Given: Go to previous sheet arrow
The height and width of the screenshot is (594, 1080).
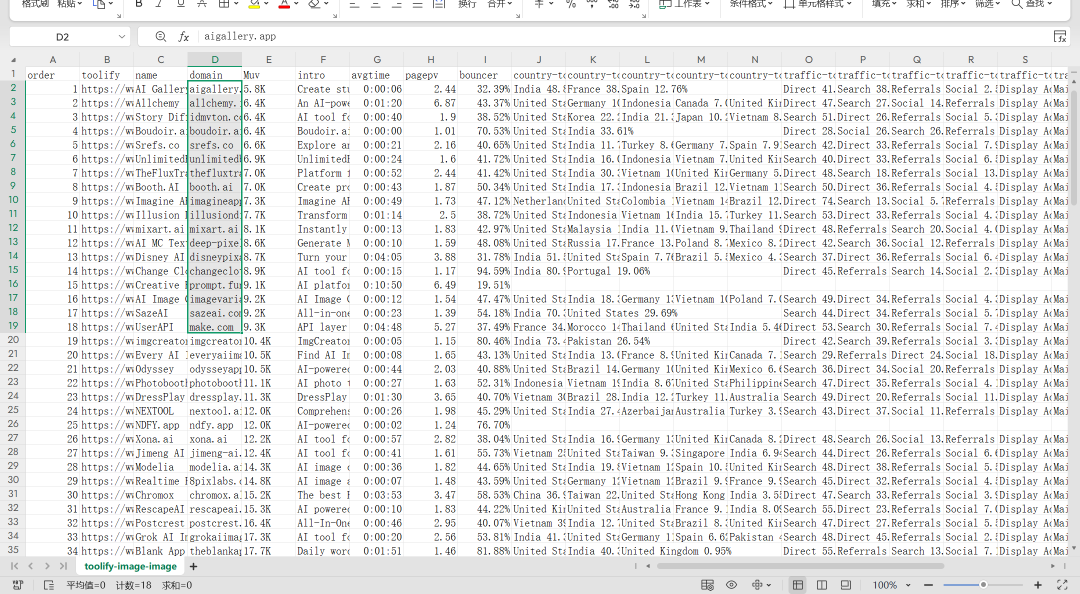Looking at the screenshot, I should 30,566.
